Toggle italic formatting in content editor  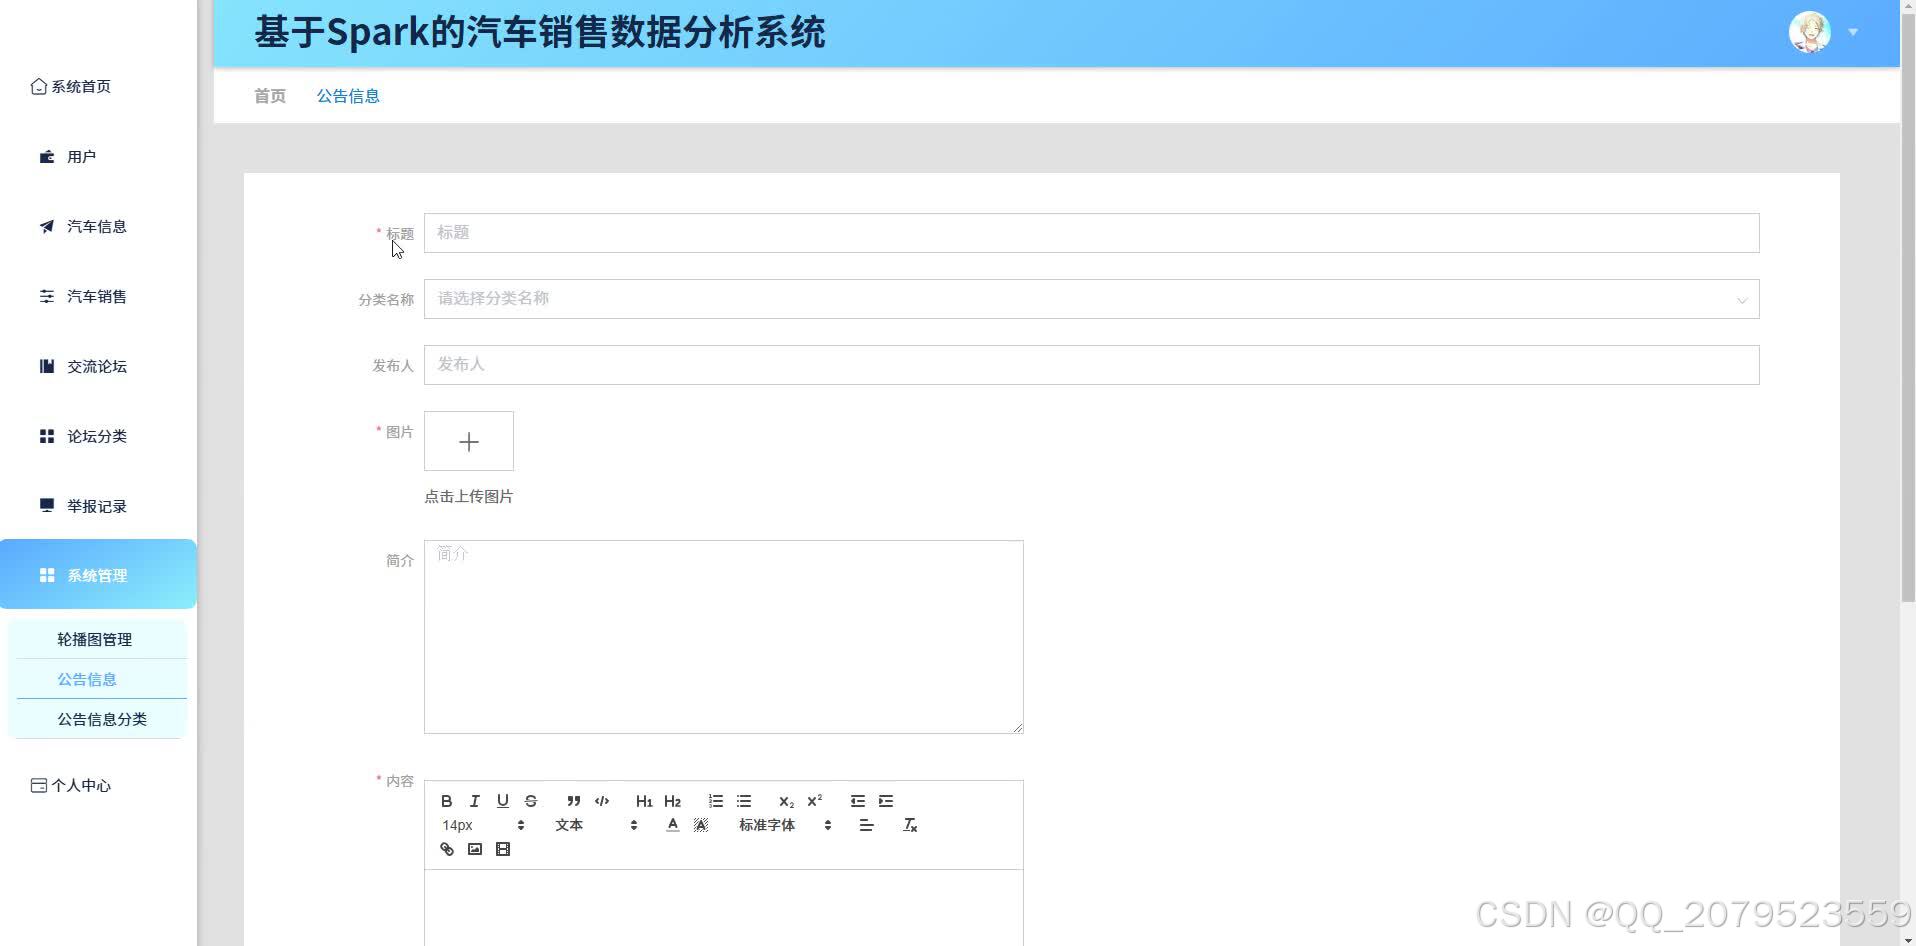click(x=475, y=801)
